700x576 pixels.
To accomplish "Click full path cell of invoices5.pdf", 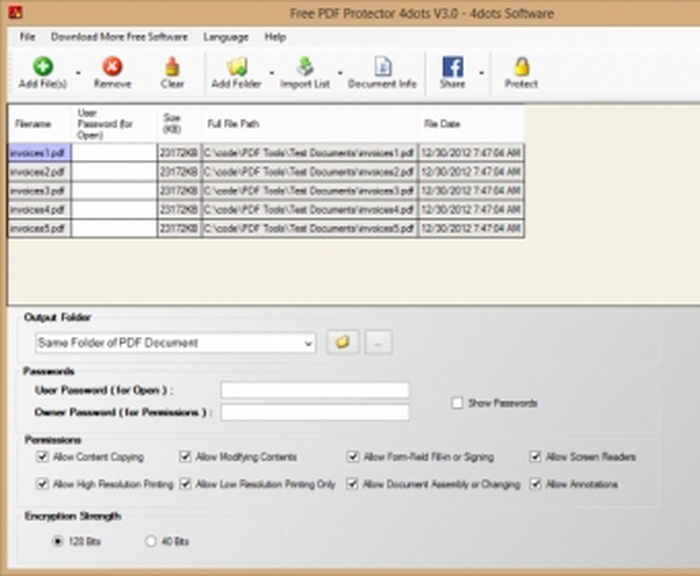I will [x=310, y=229].
